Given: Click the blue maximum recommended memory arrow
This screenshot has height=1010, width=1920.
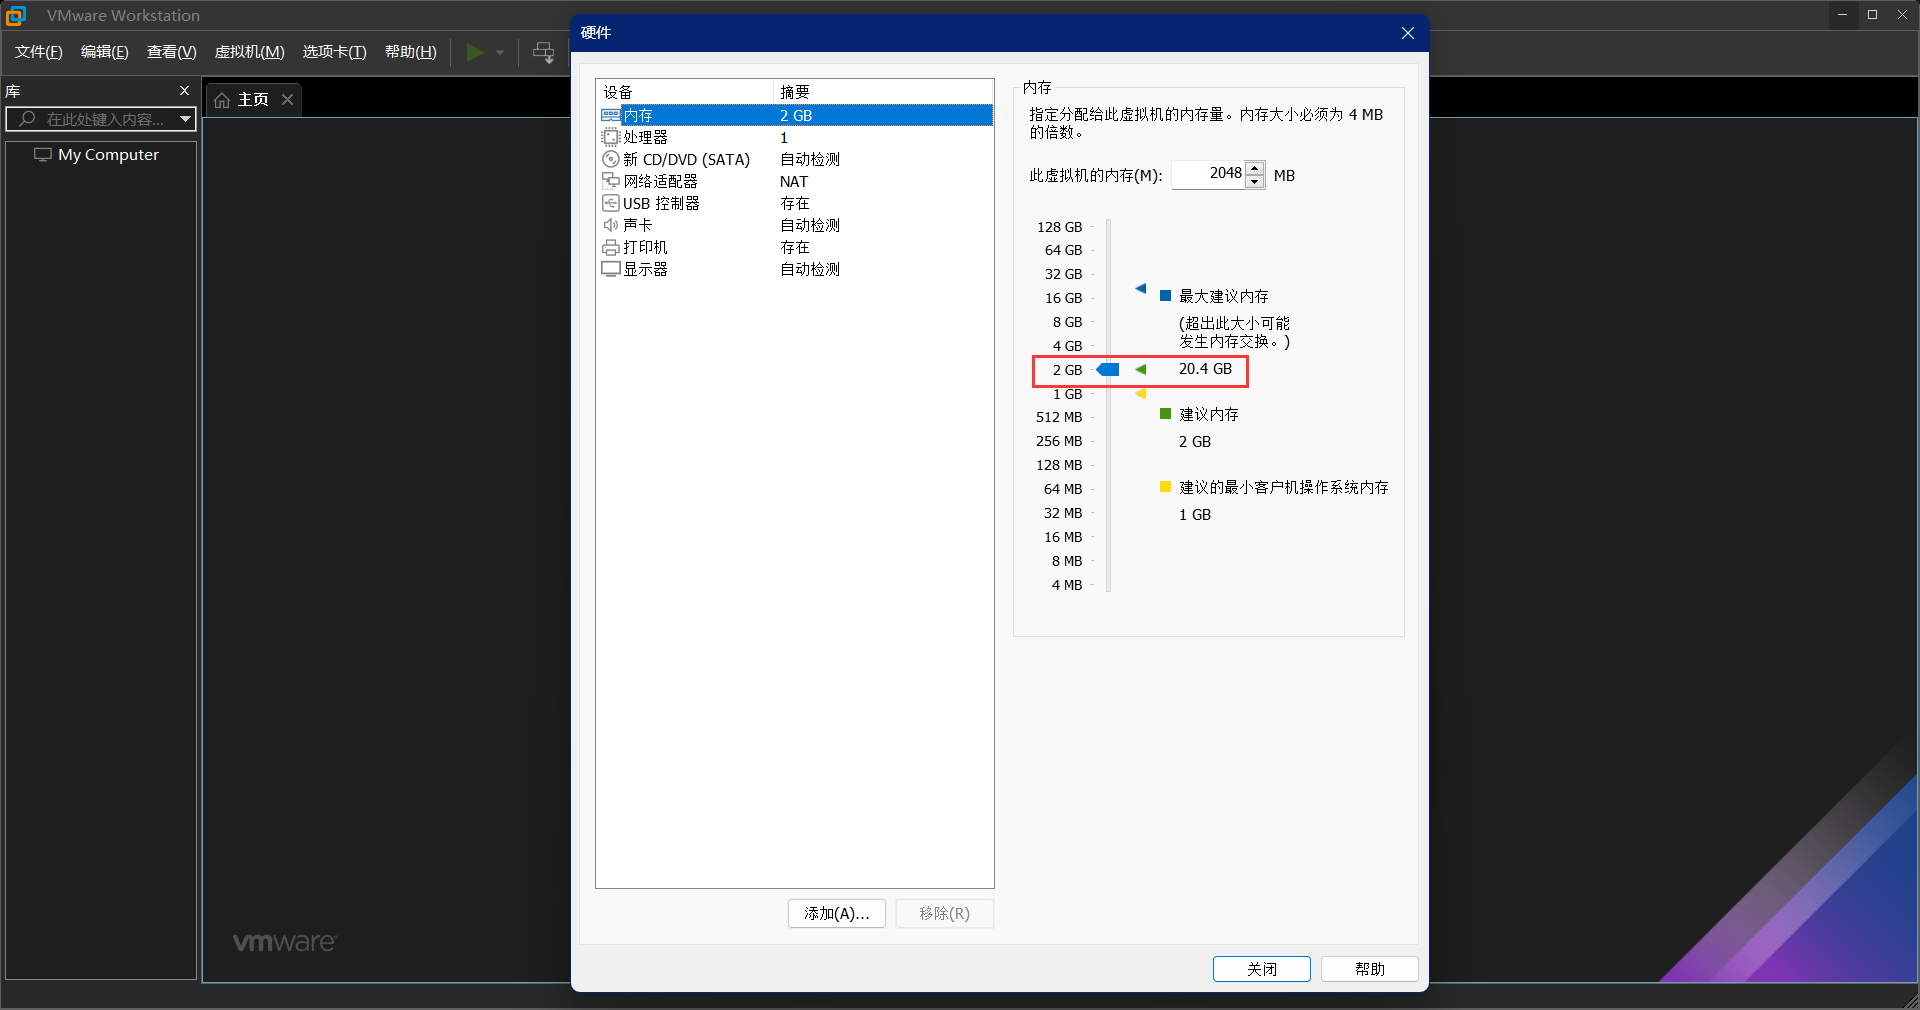Looking at the screenshot, I should pyautogui.click(x=1141, y=289).
